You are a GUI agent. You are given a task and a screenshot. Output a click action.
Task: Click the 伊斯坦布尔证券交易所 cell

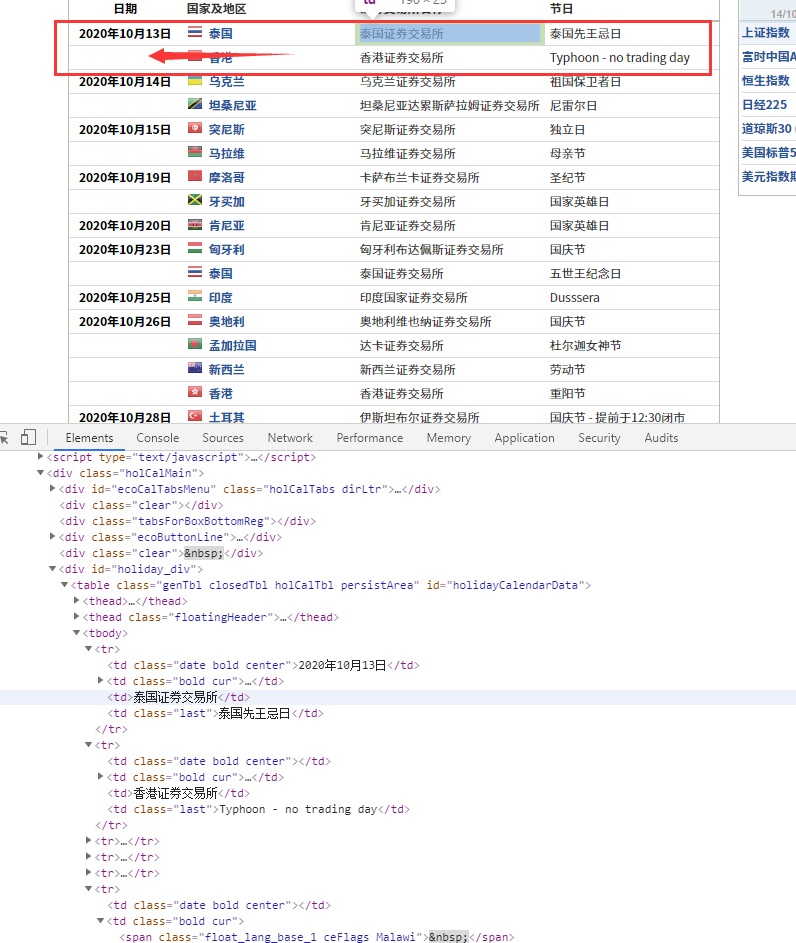[420, 417]
